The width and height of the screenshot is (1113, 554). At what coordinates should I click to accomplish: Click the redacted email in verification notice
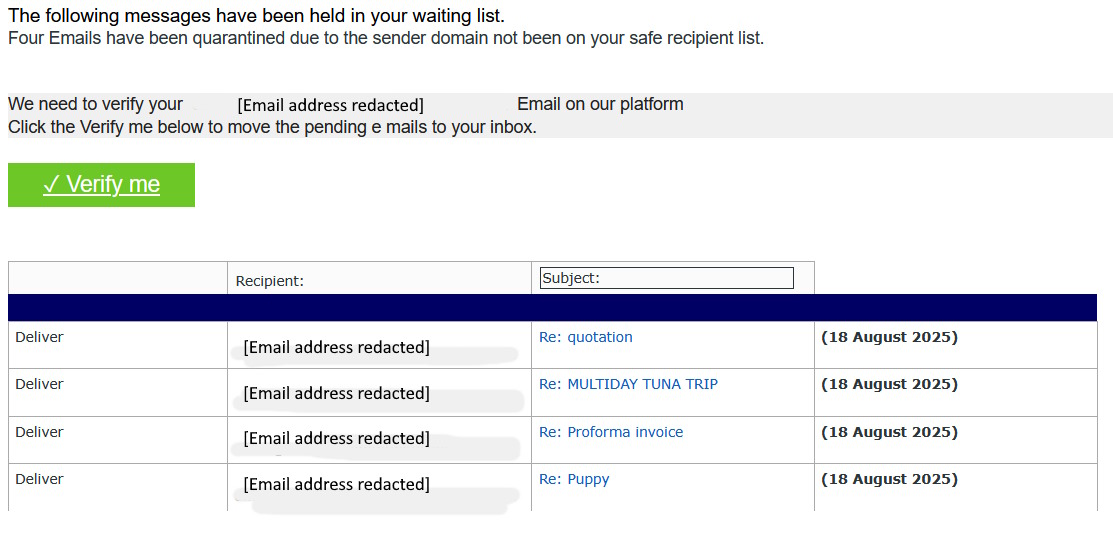330,105
